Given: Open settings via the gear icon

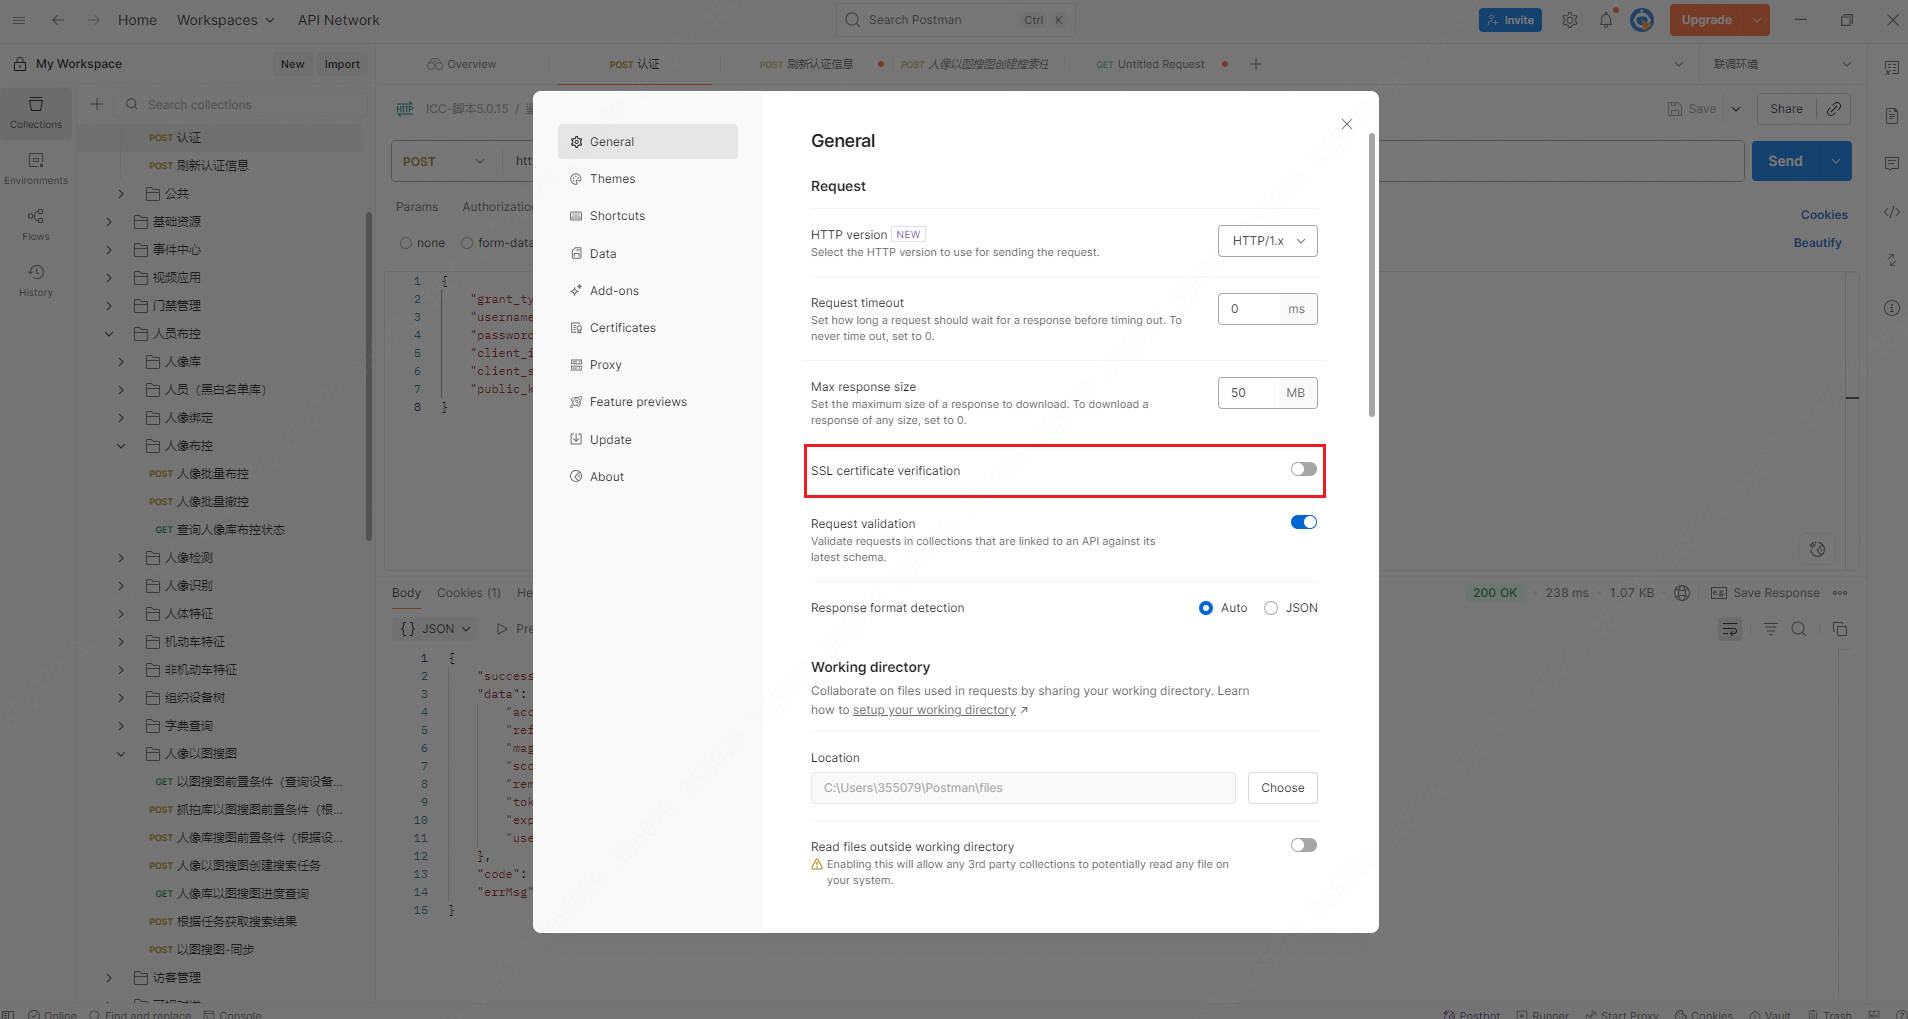Looking at the screenshot, I should pyautogui.click(x=1570, y=20).
